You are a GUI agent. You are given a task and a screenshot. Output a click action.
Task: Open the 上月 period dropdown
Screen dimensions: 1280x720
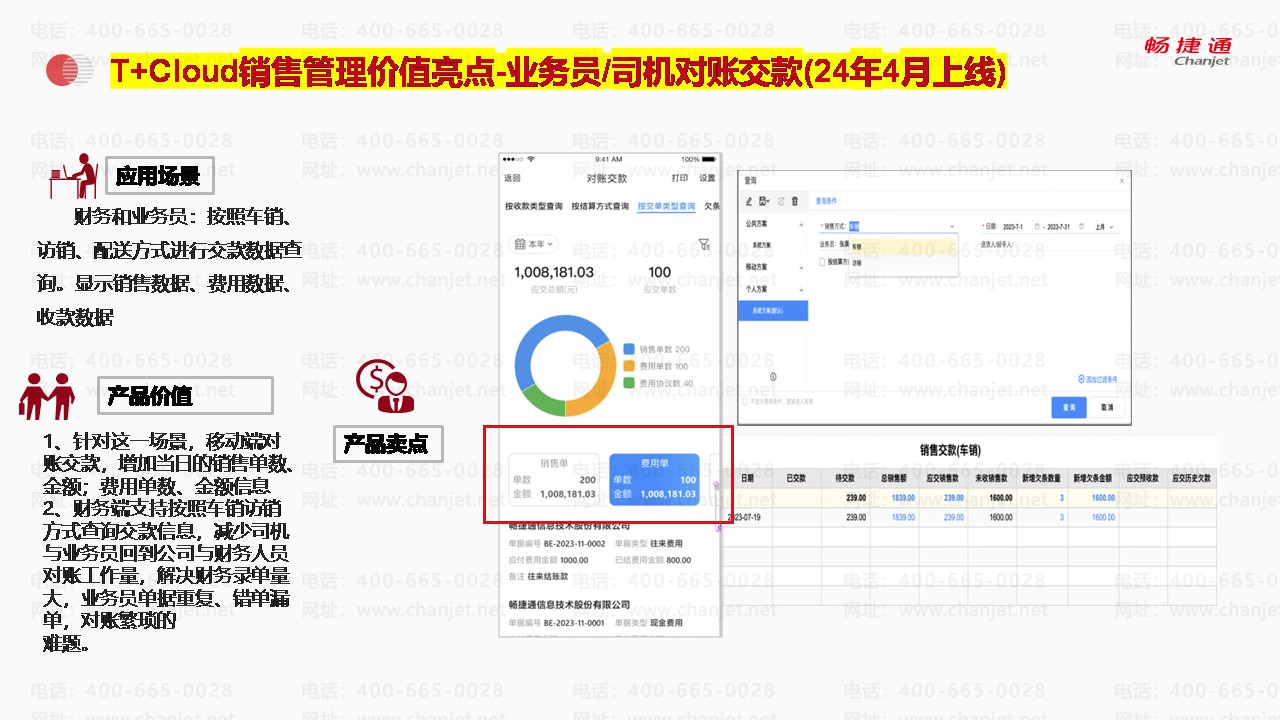pyautogui.click(x=1104, y=227)
